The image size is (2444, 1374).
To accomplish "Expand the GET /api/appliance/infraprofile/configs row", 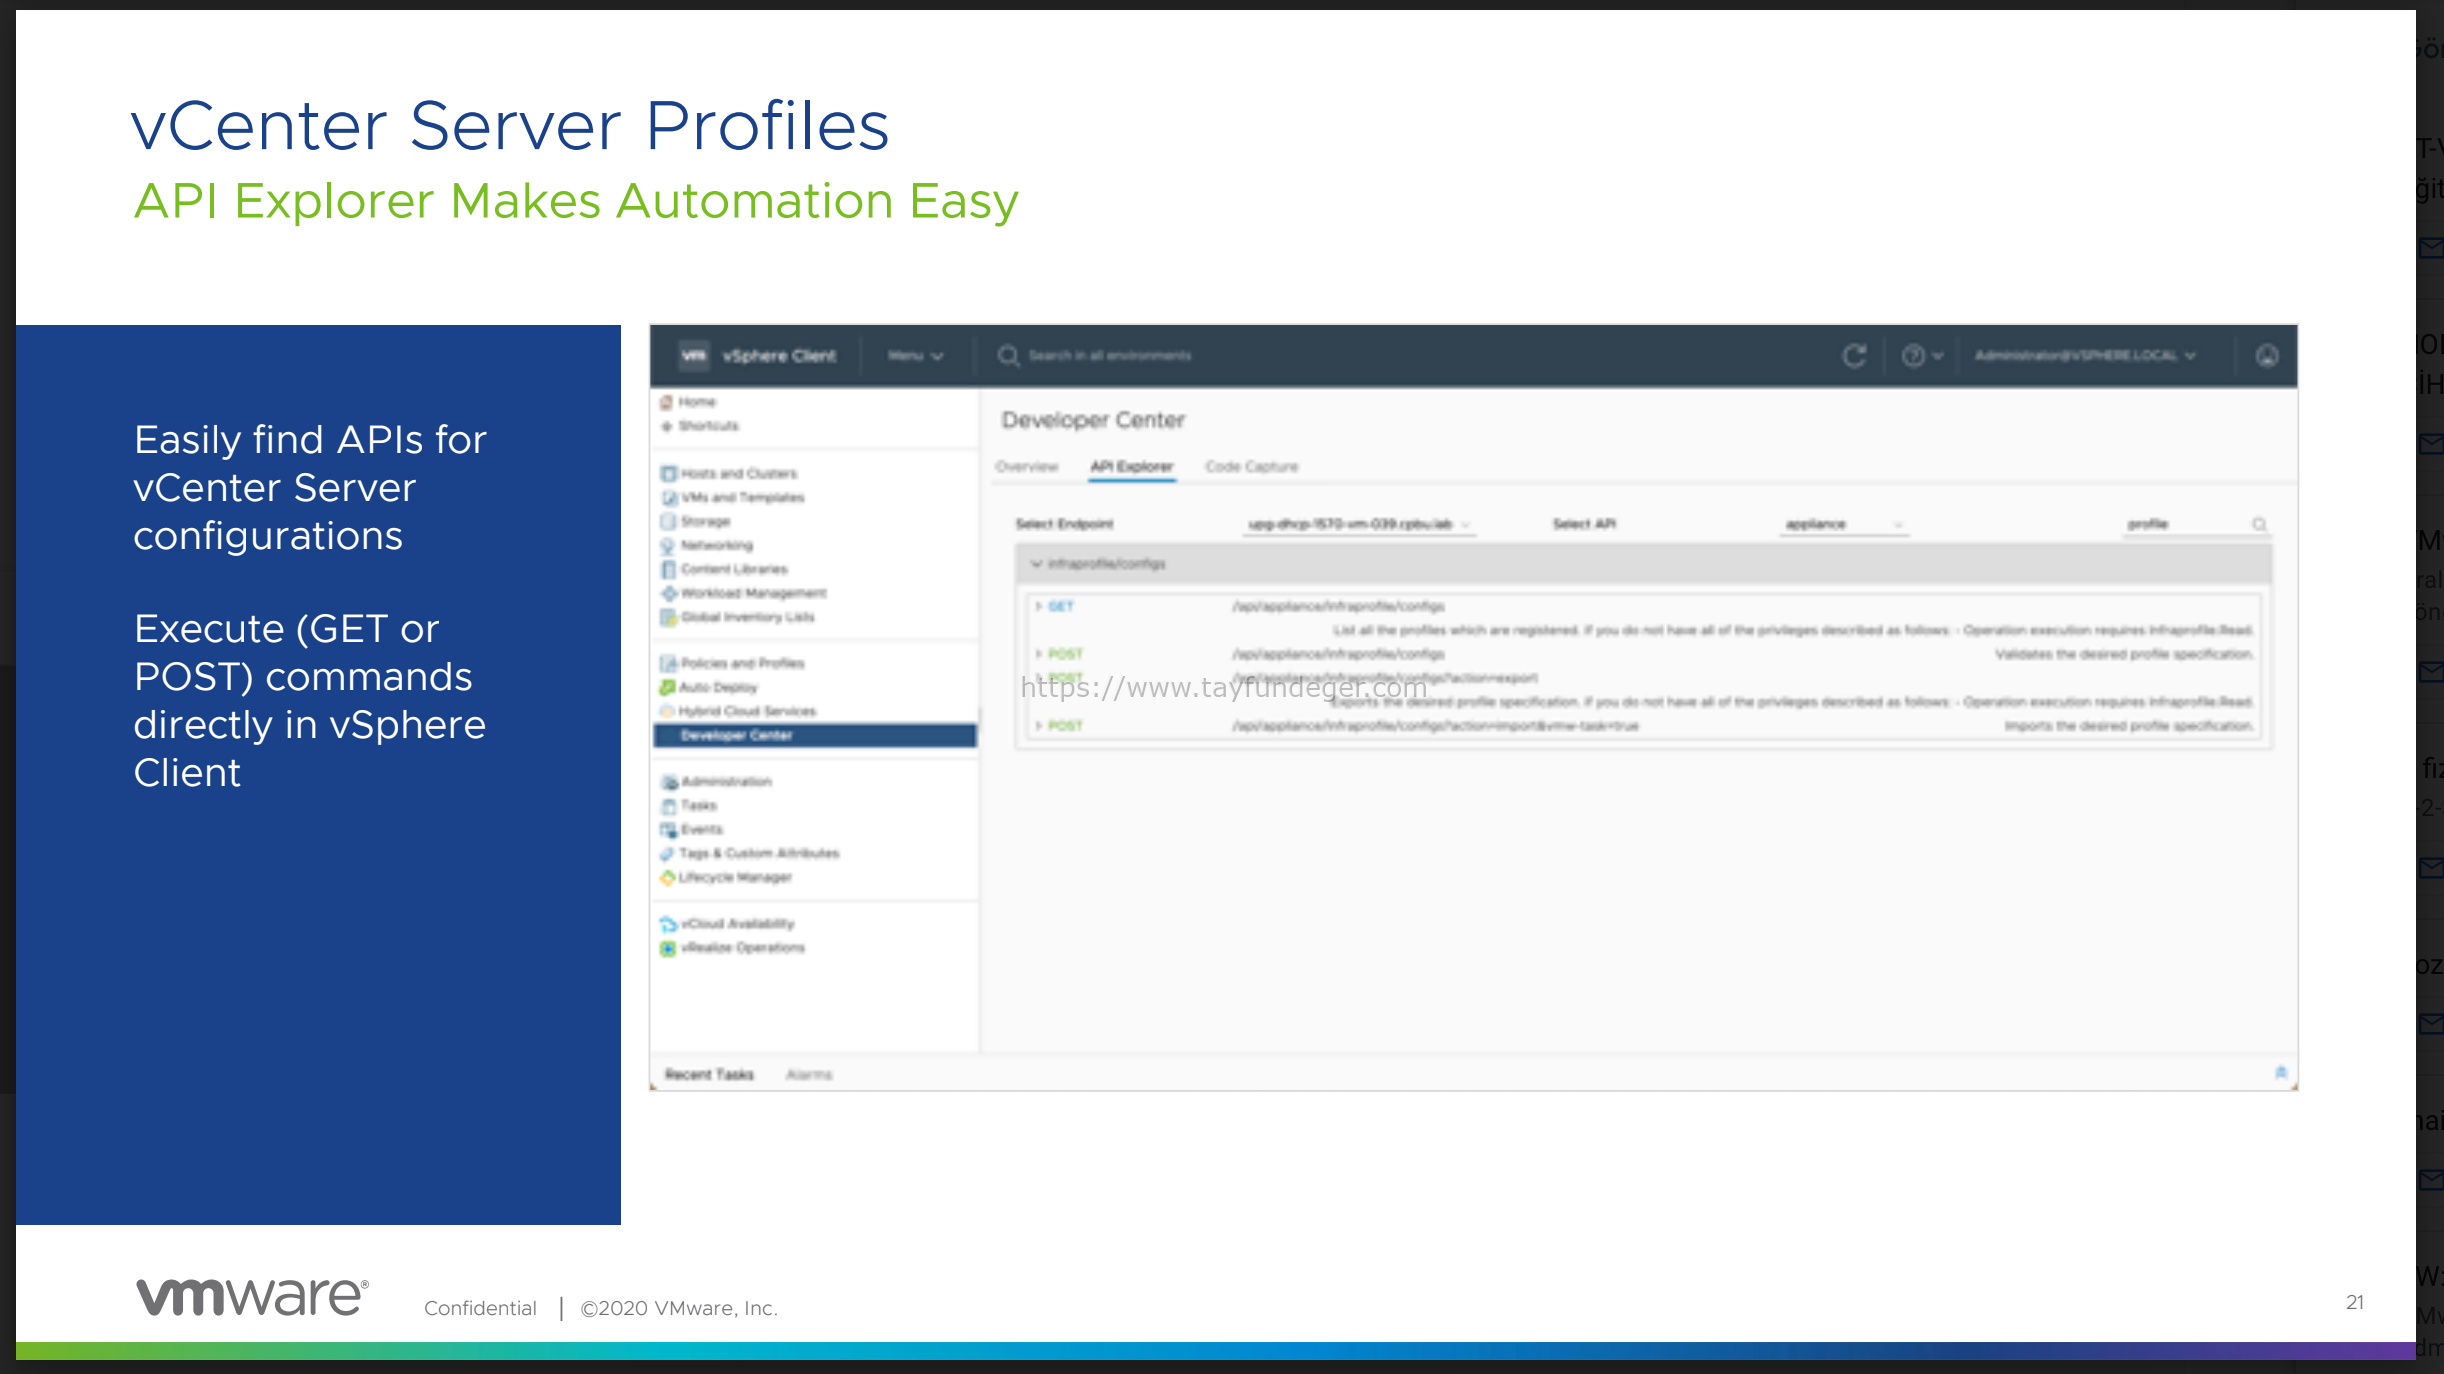I will (1038, 606).
